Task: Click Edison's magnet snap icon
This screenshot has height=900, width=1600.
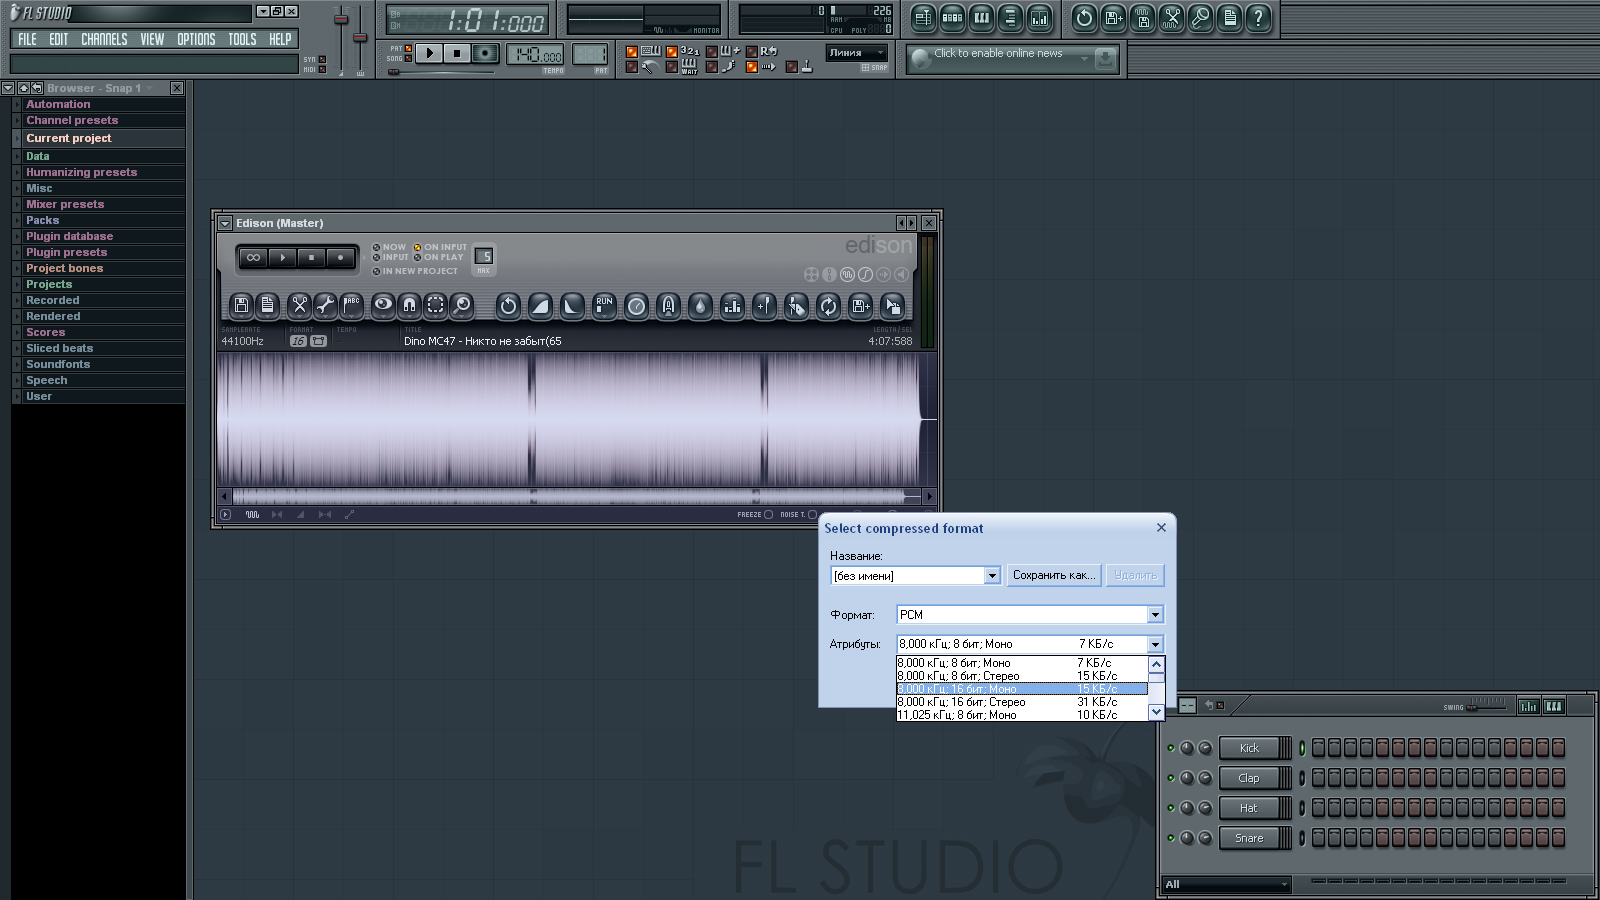Action: pos(409,306)
